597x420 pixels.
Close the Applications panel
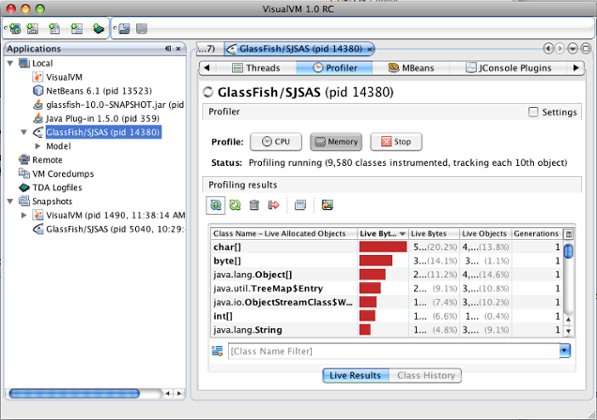(x=178, y=49)
